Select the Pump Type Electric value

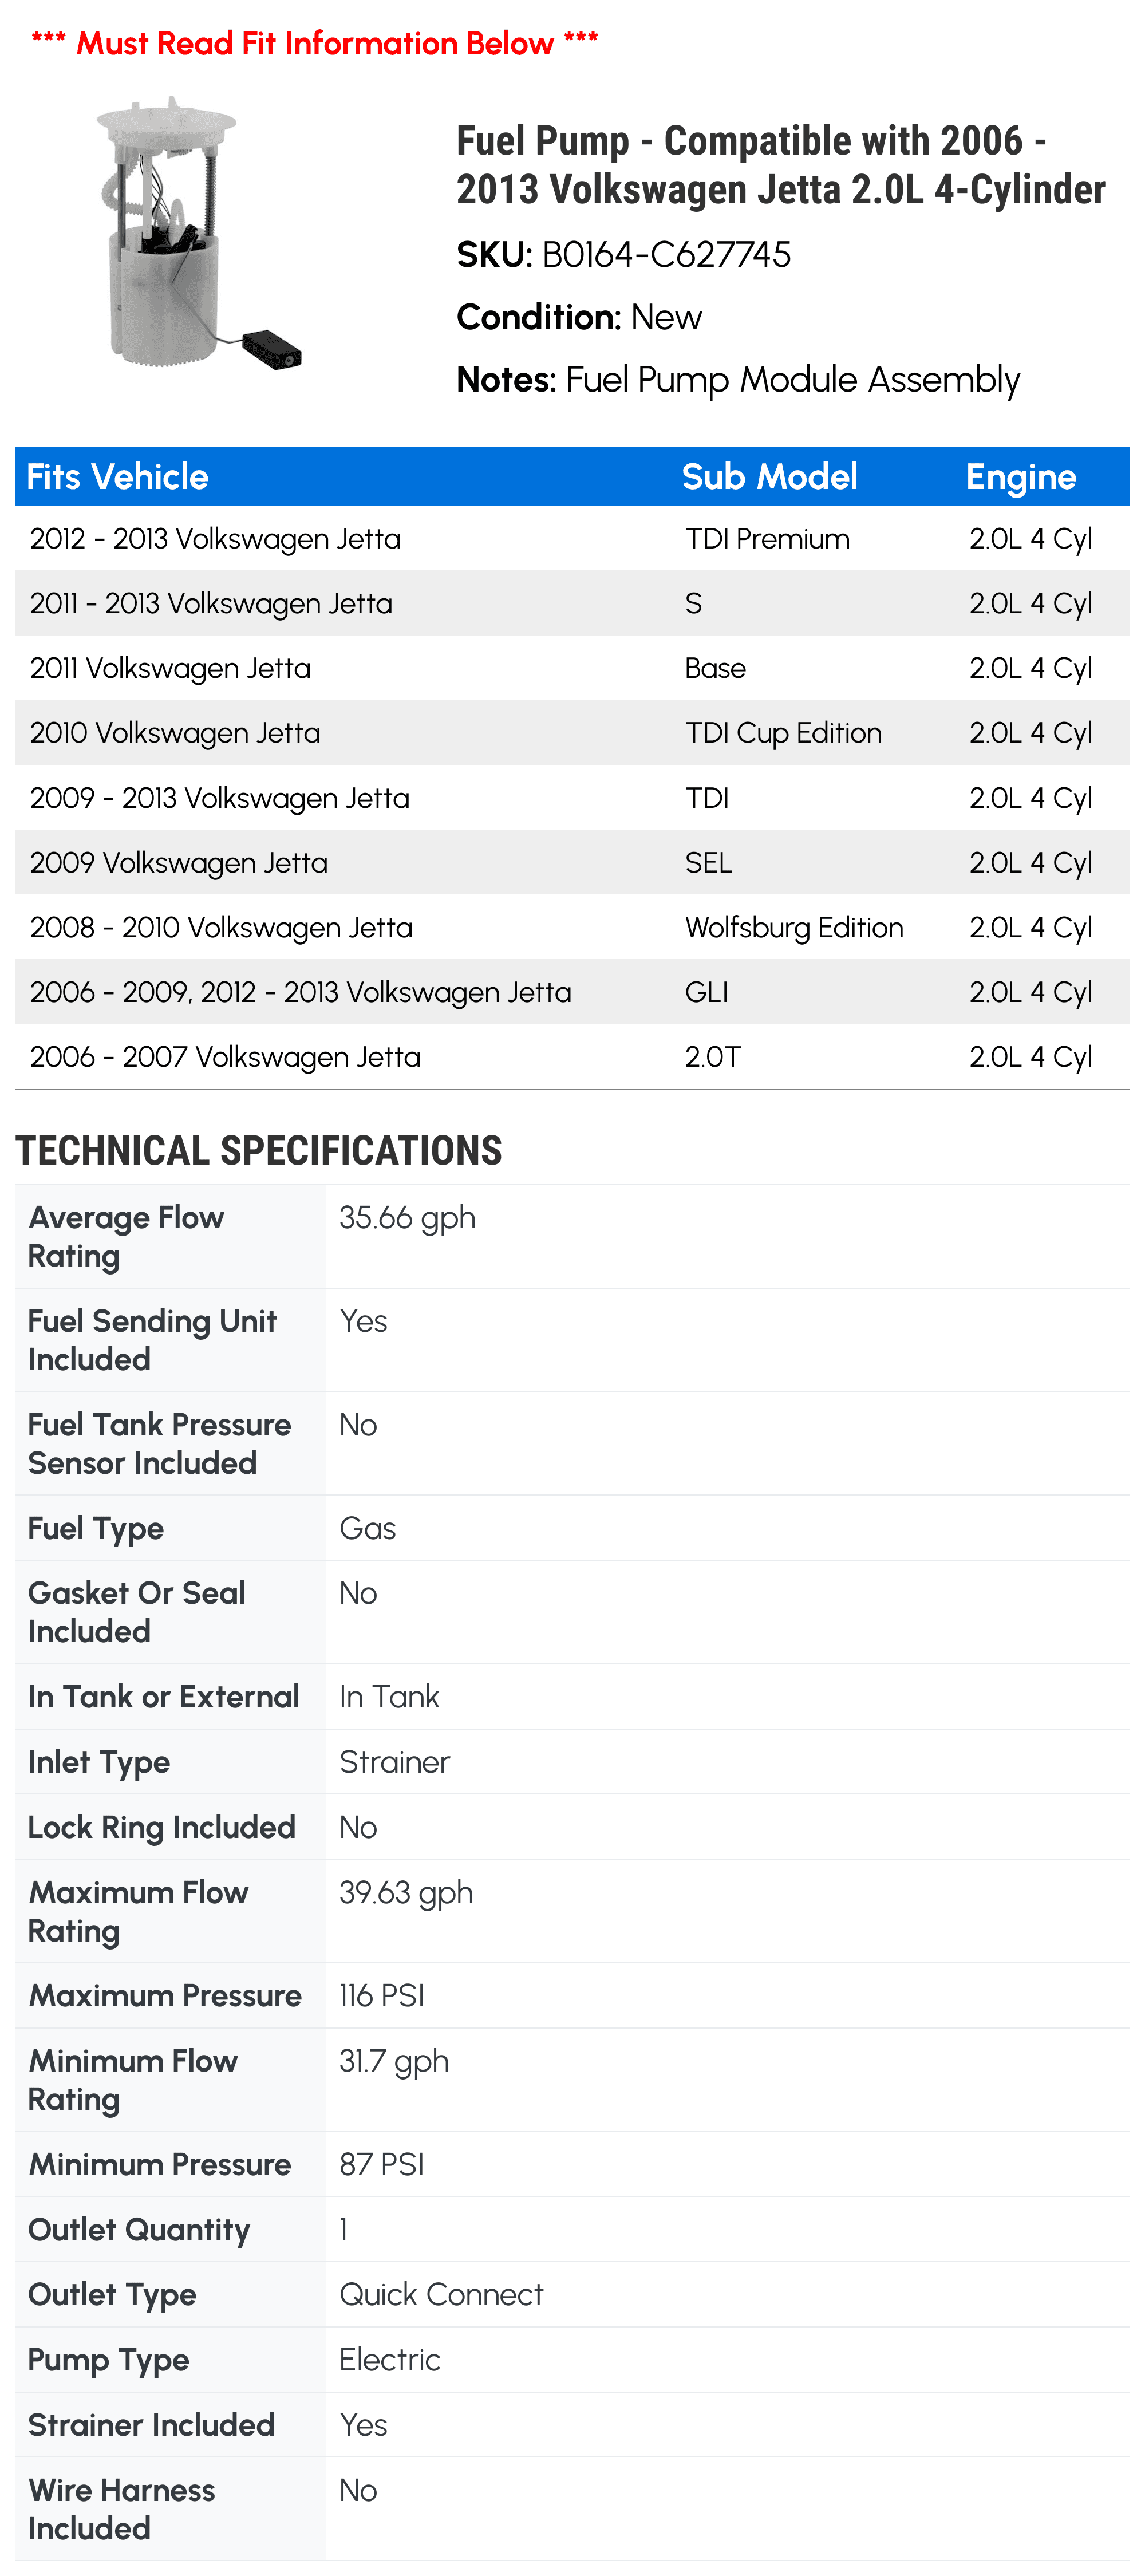(x=390, y=2360)
